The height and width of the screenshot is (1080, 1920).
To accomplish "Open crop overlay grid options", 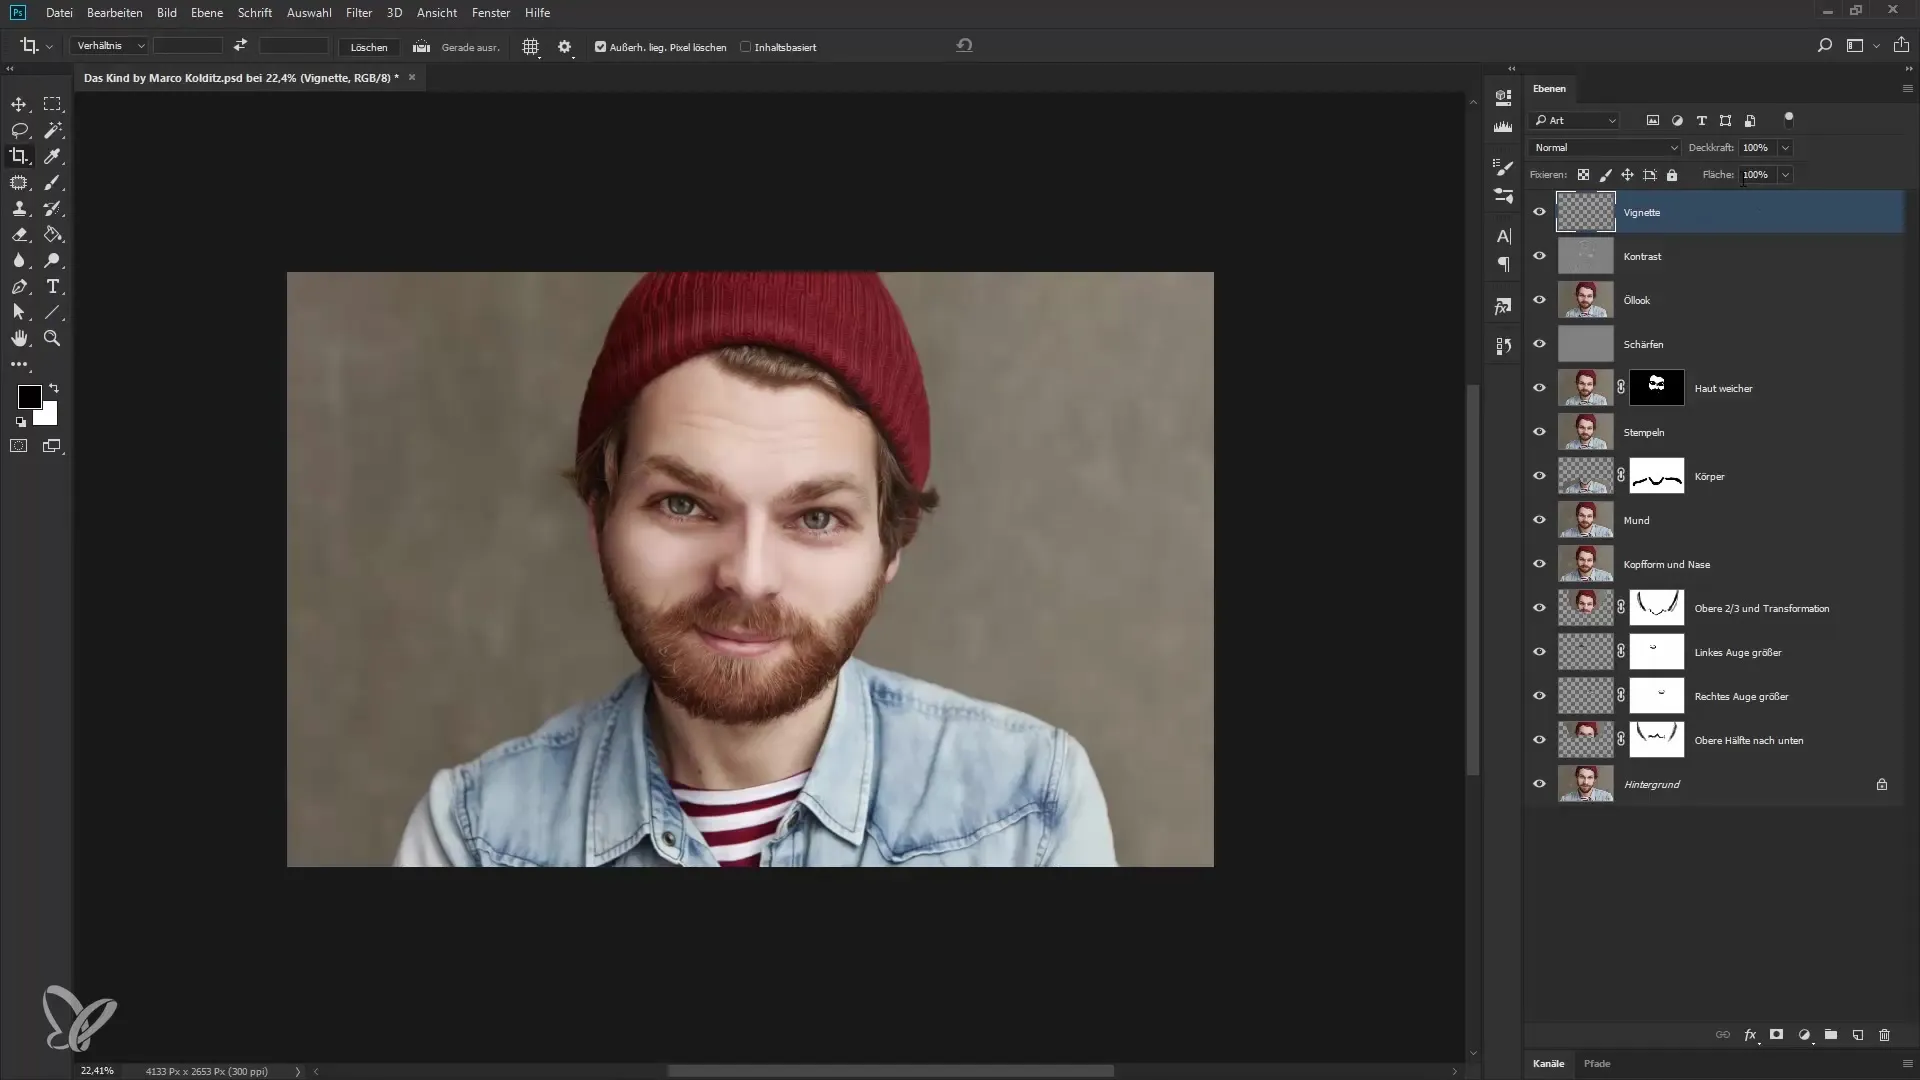I will click(x=530, y=47).
